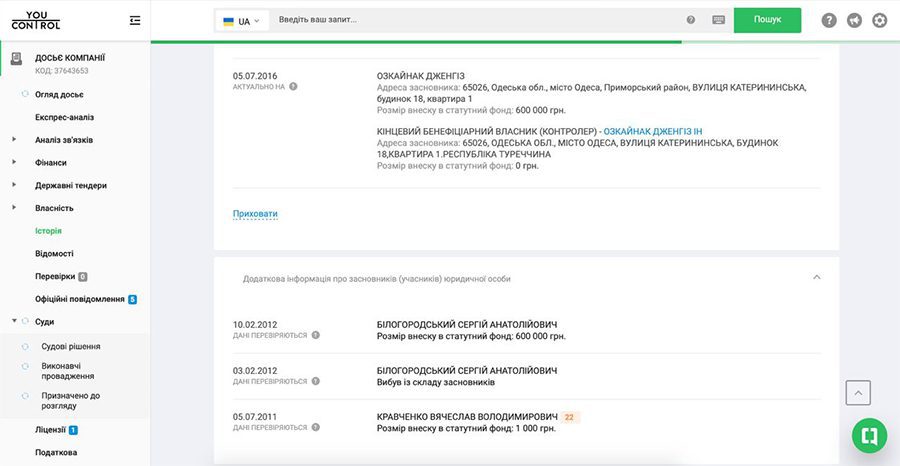The image size is (900, 466).
Task: Collapse the Суди sidebar section
Action: [x=14, y=321]
